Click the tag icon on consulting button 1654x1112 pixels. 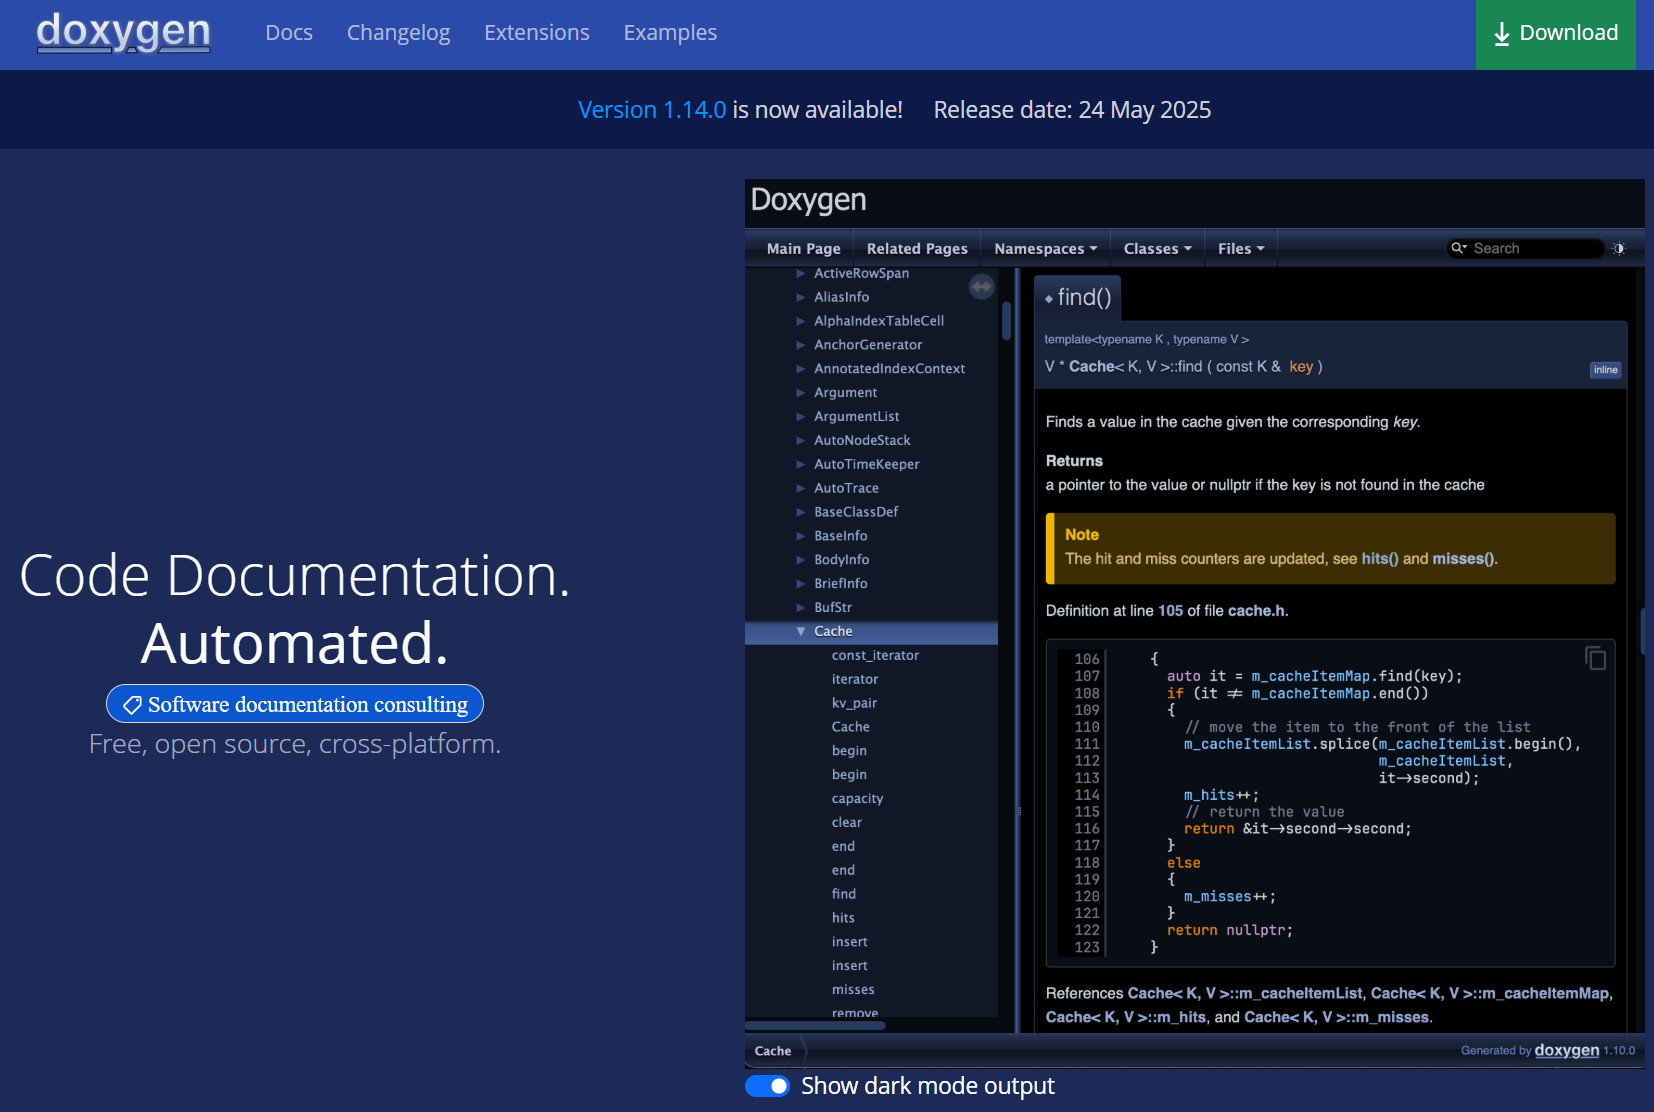click(132, 705)
